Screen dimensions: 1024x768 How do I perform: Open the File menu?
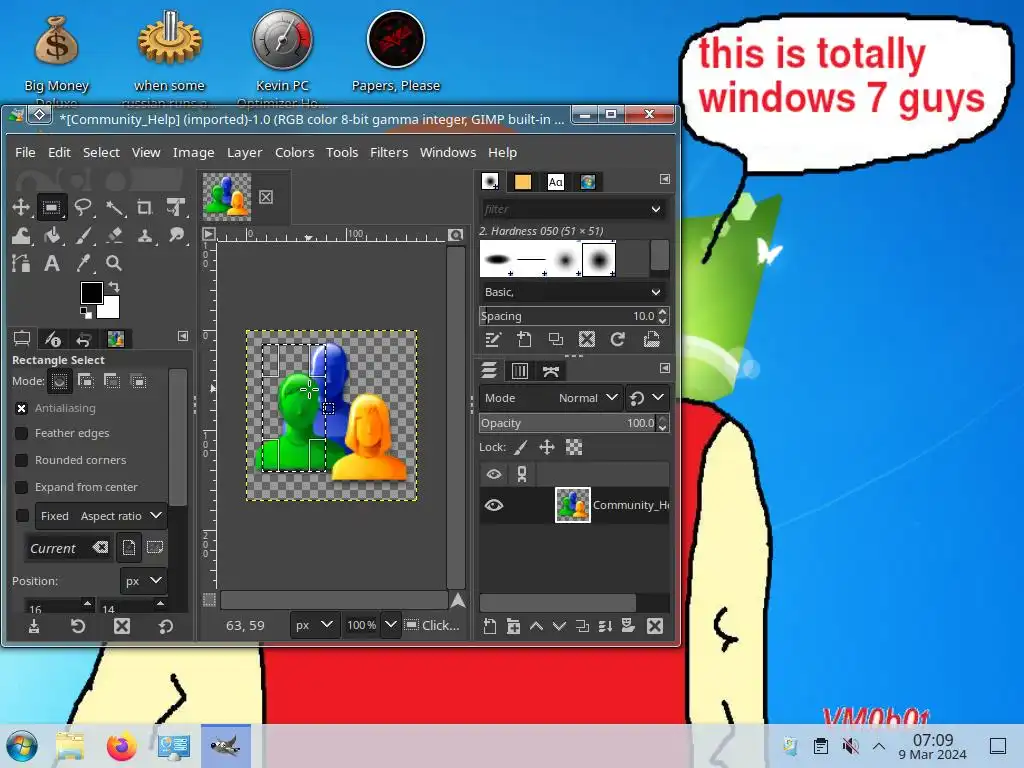[x=25, y=152]
